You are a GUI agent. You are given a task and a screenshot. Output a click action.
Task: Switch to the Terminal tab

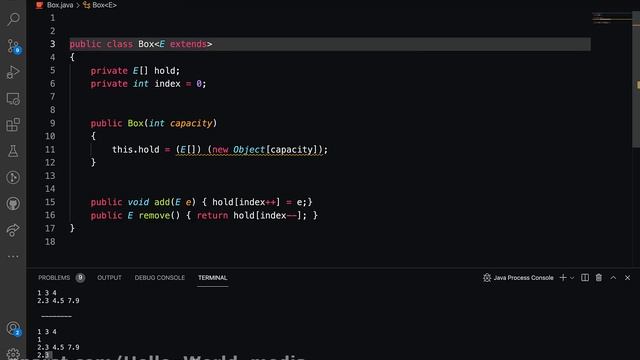point(212,278)
